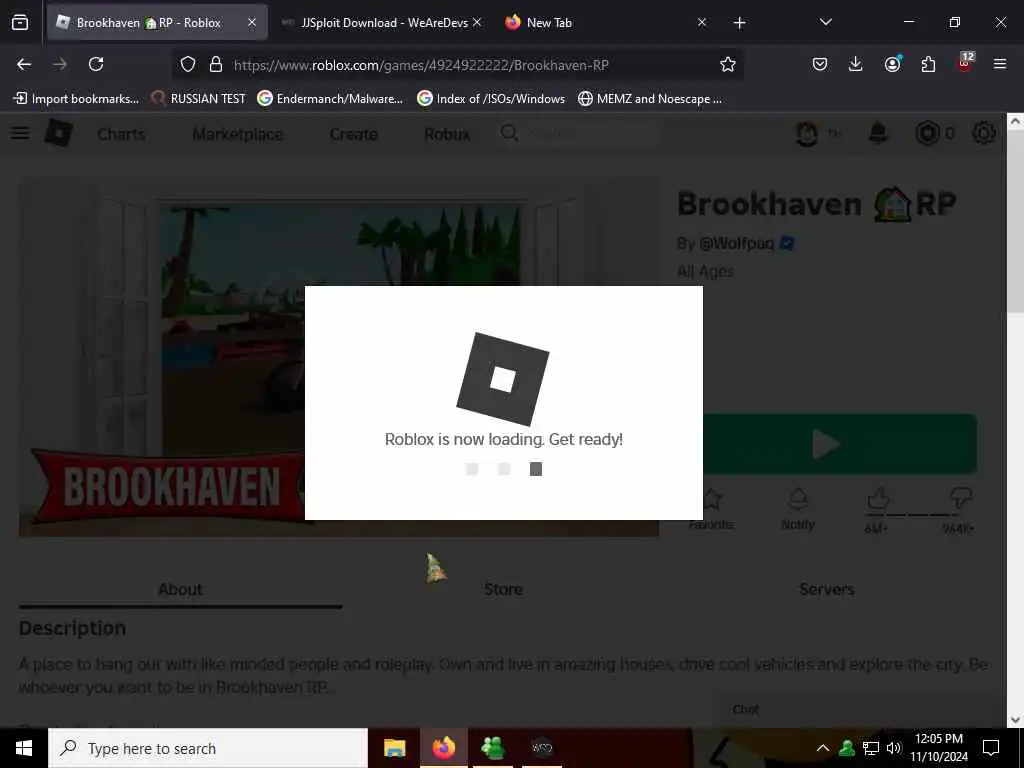Image resolution: width=1024 pixels, height=768 pixels.
Task: Click Windows taskbar search box
Action: 208,748
